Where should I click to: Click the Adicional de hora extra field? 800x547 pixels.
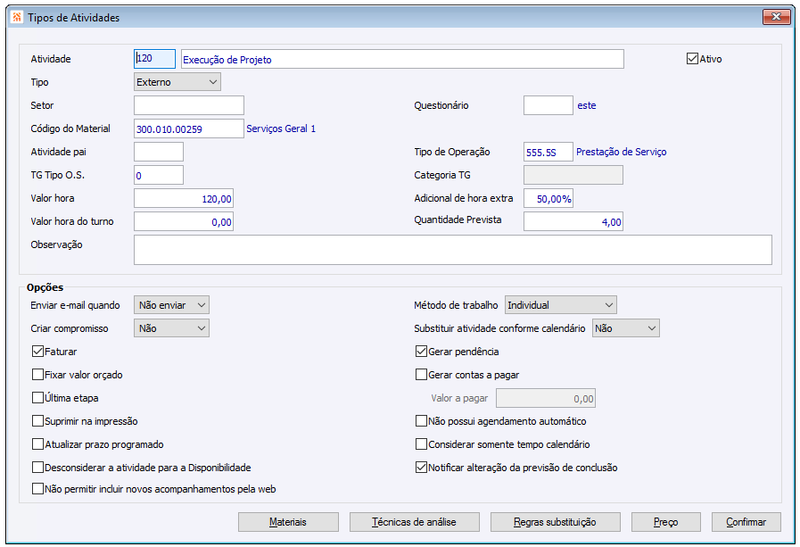click(548, 198)
